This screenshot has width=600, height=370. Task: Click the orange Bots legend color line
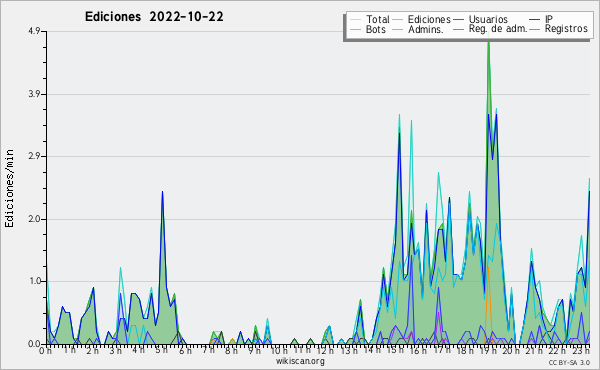point(356,29)
